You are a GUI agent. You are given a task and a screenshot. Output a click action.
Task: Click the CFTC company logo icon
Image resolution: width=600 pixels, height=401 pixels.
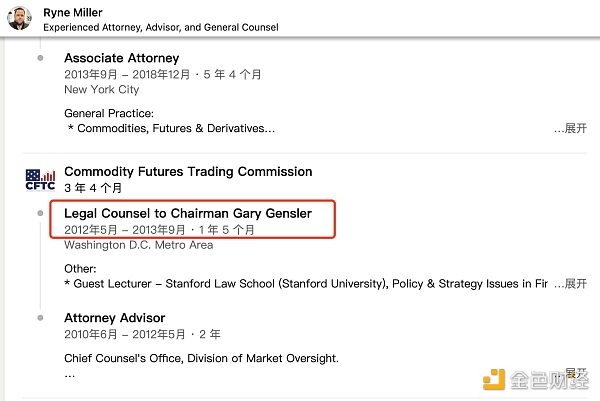39,180
